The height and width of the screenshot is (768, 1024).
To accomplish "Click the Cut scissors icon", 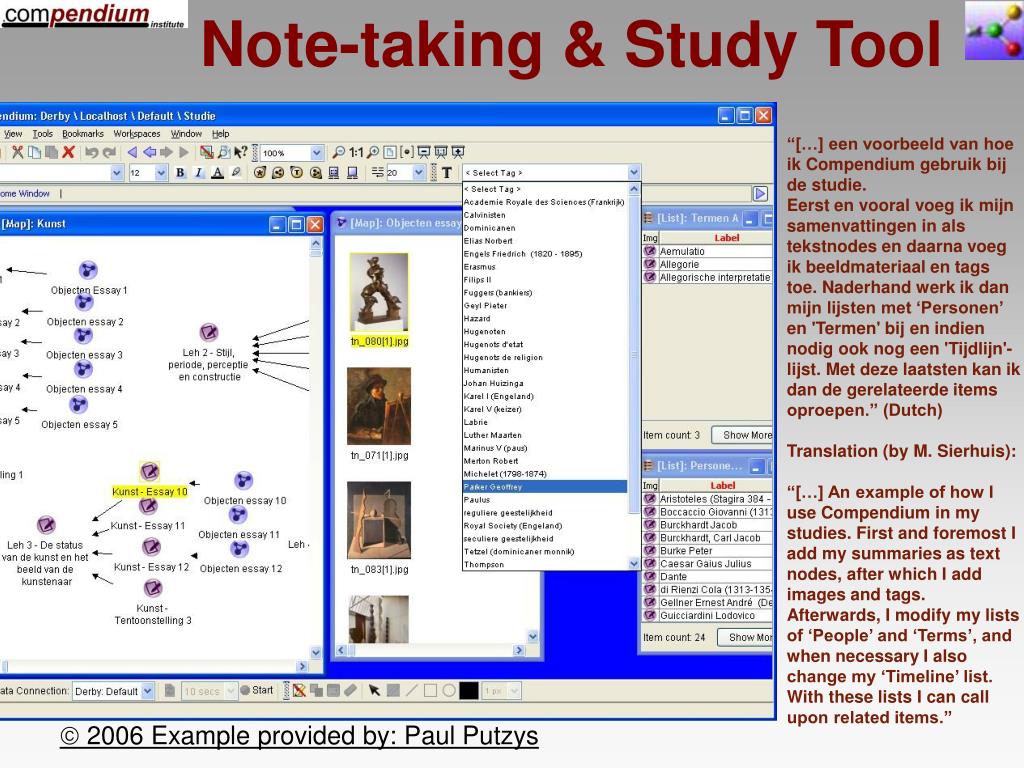I will point(18,152).
